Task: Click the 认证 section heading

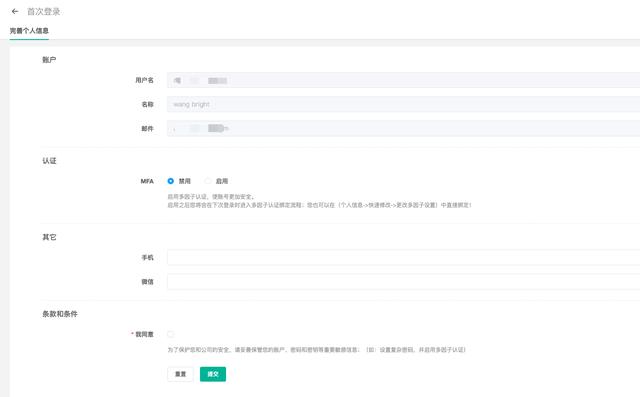Action: (49, 161)
